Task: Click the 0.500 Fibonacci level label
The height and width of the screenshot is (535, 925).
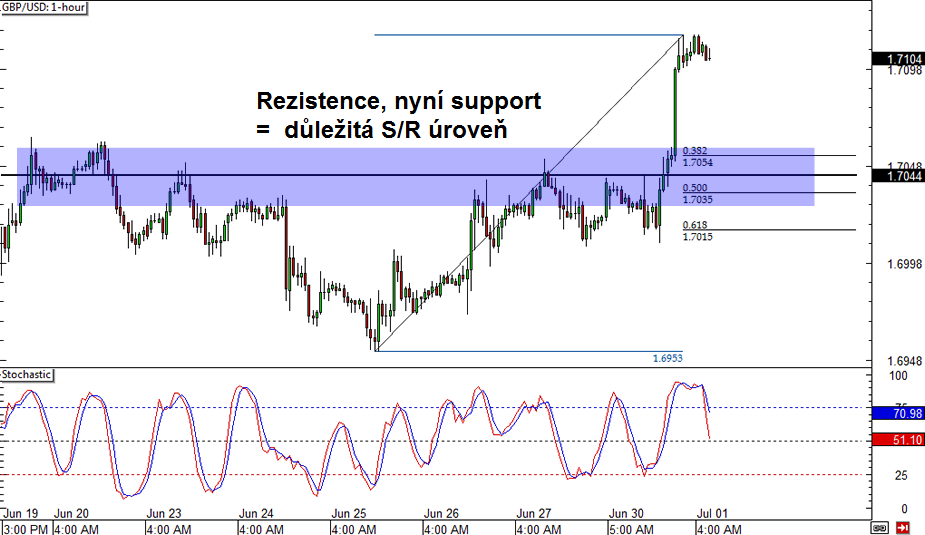Action: click(695, 188)
